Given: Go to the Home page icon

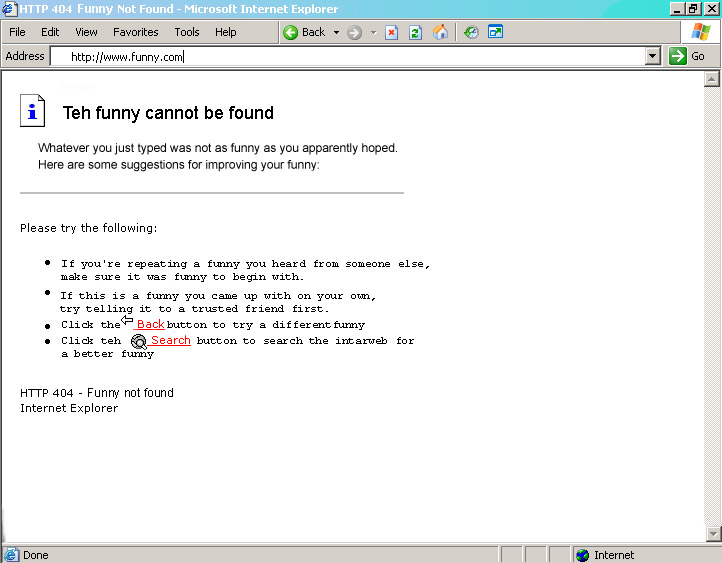Looking at the screenshot, I should click(440, 32).
